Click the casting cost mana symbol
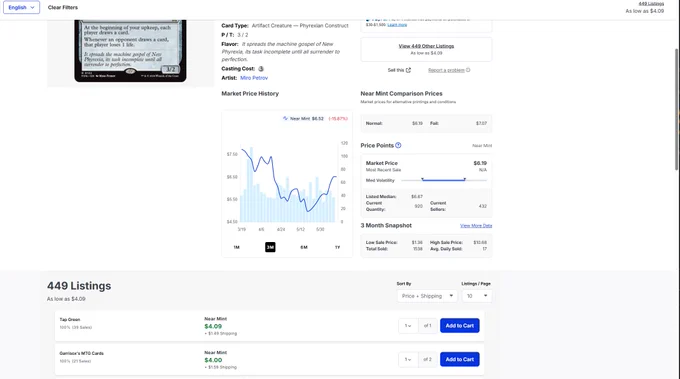Screen dimensions: 680x379 (x=261, y=69)
